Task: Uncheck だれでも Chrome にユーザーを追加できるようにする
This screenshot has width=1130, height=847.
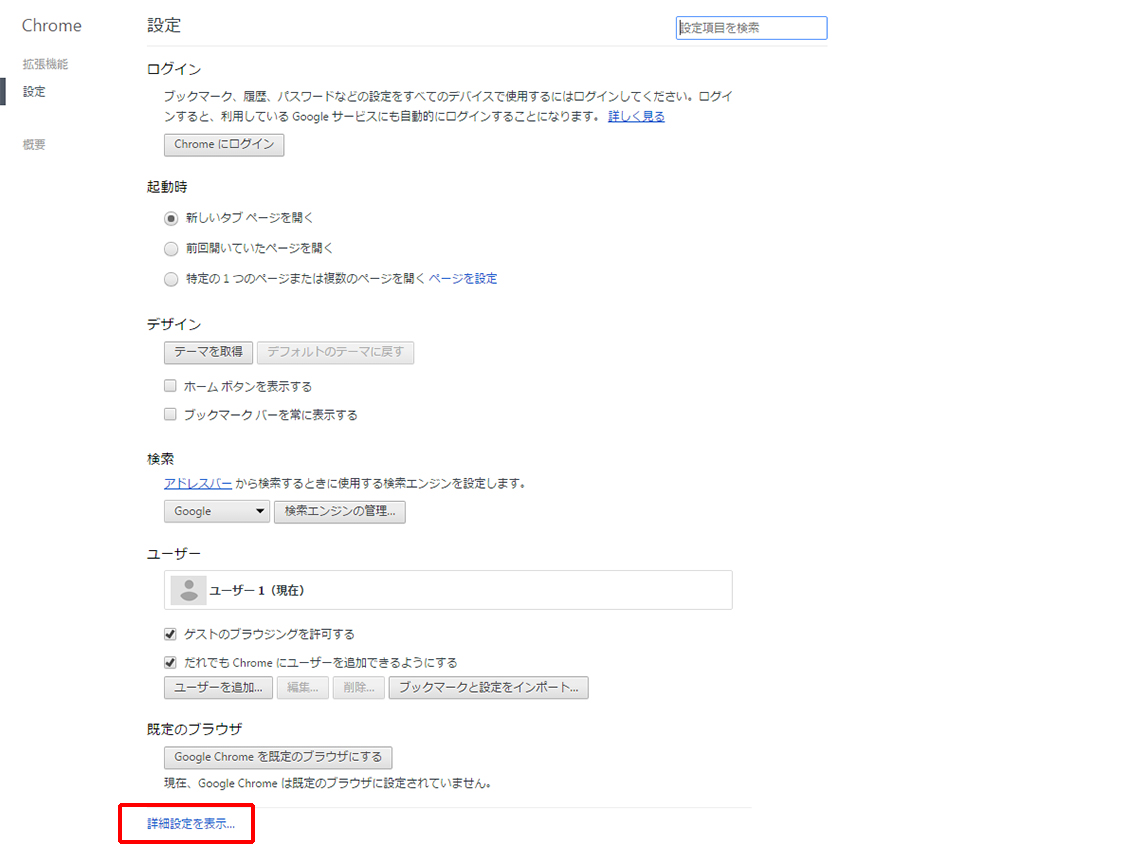Action: point(170,662)
